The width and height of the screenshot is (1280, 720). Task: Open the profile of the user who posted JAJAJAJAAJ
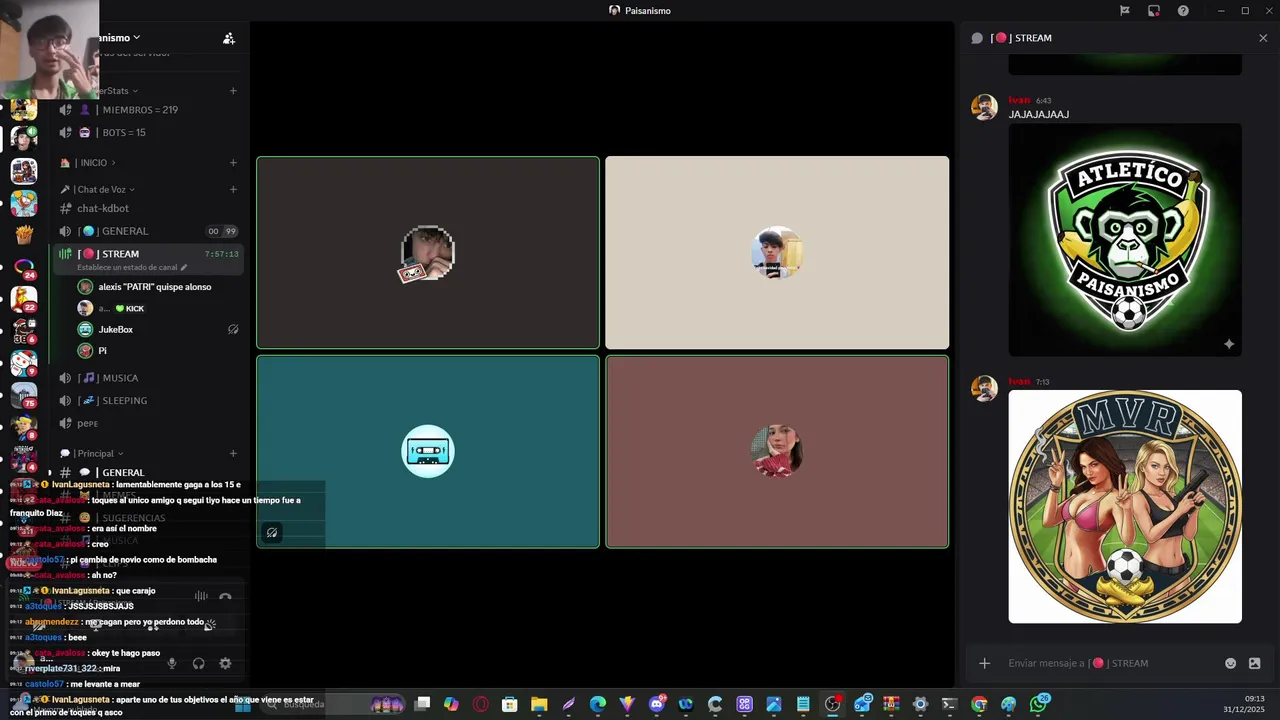(984, 107)
